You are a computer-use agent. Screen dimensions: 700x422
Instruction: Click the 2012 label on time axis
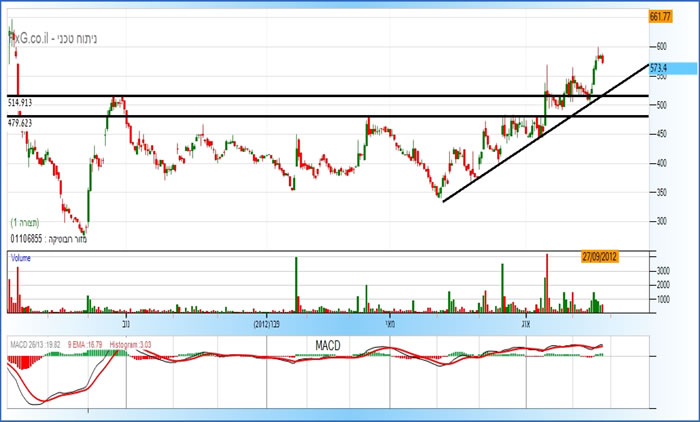click(x=265, y=324)
